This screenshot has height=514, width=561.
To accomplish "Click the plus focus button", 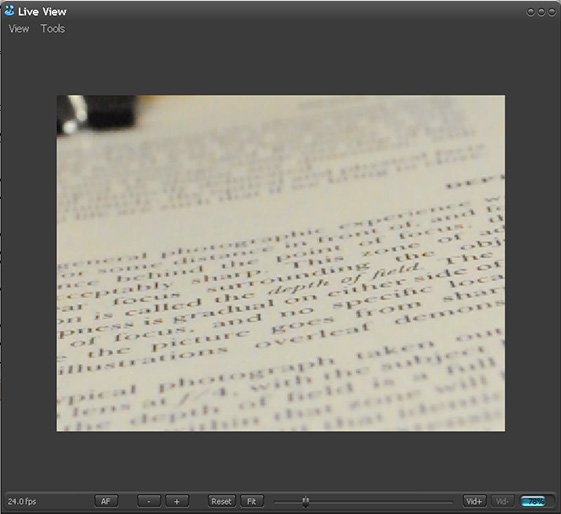I will tap(177, 501).
